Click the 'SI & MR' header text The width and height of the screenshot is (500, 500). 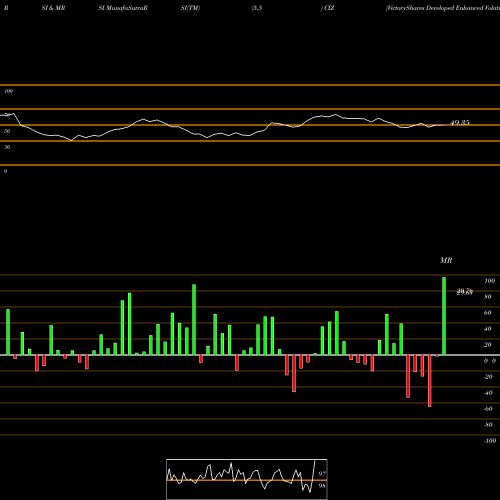[x=53, y=8]
